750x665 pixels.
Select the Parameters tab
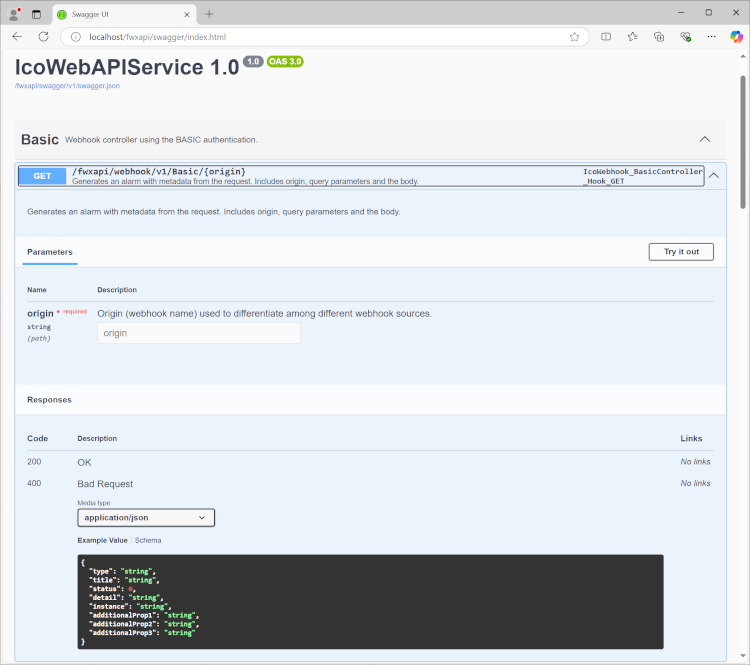point(50,252)
